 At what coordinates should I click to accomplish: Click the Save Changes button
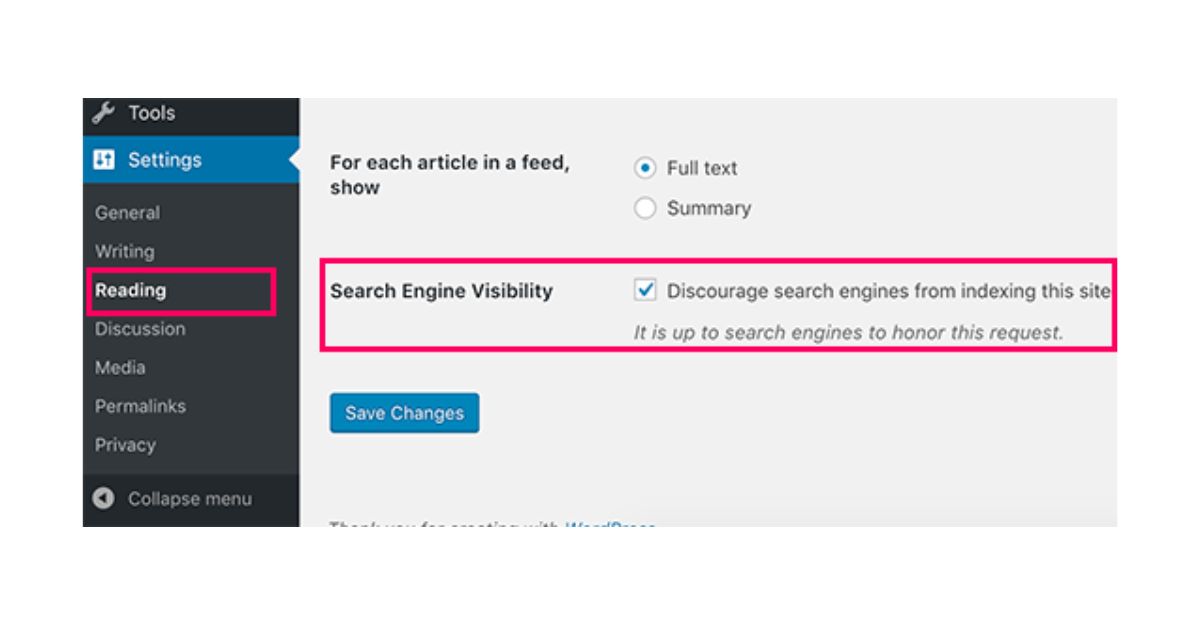click(405, 413)
